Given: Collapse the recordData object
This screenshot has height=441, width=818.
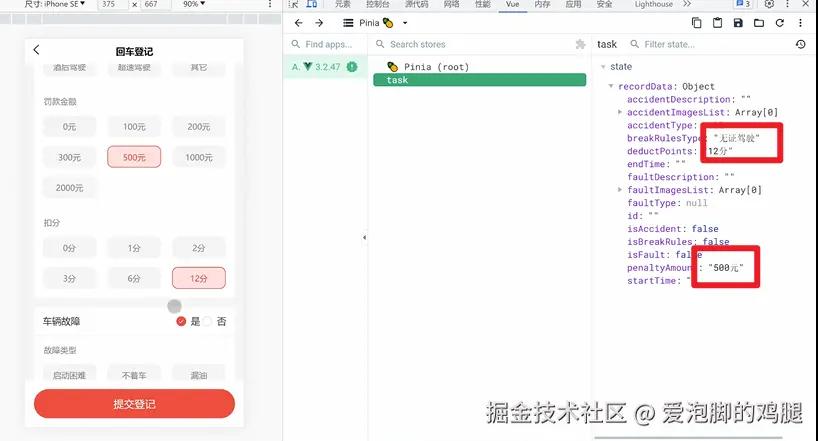Looking at the screenshot, I should pyautogui.click(x=611, y=86).
